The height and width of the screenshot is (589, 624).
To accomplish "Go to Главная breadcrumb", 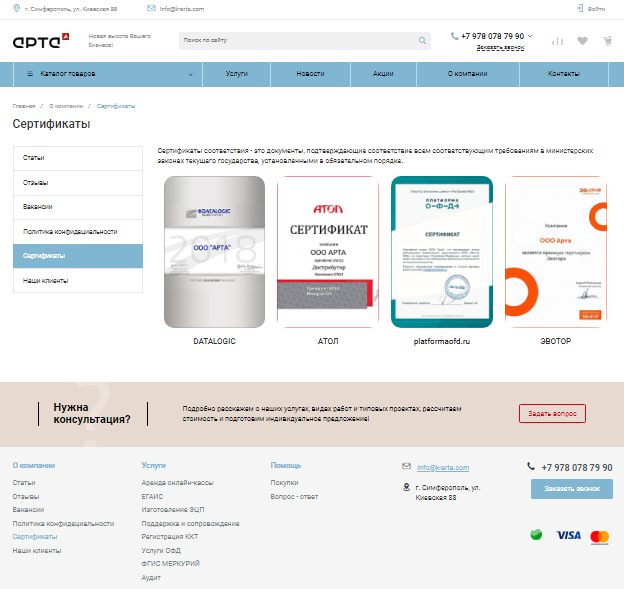I will 24,106.
